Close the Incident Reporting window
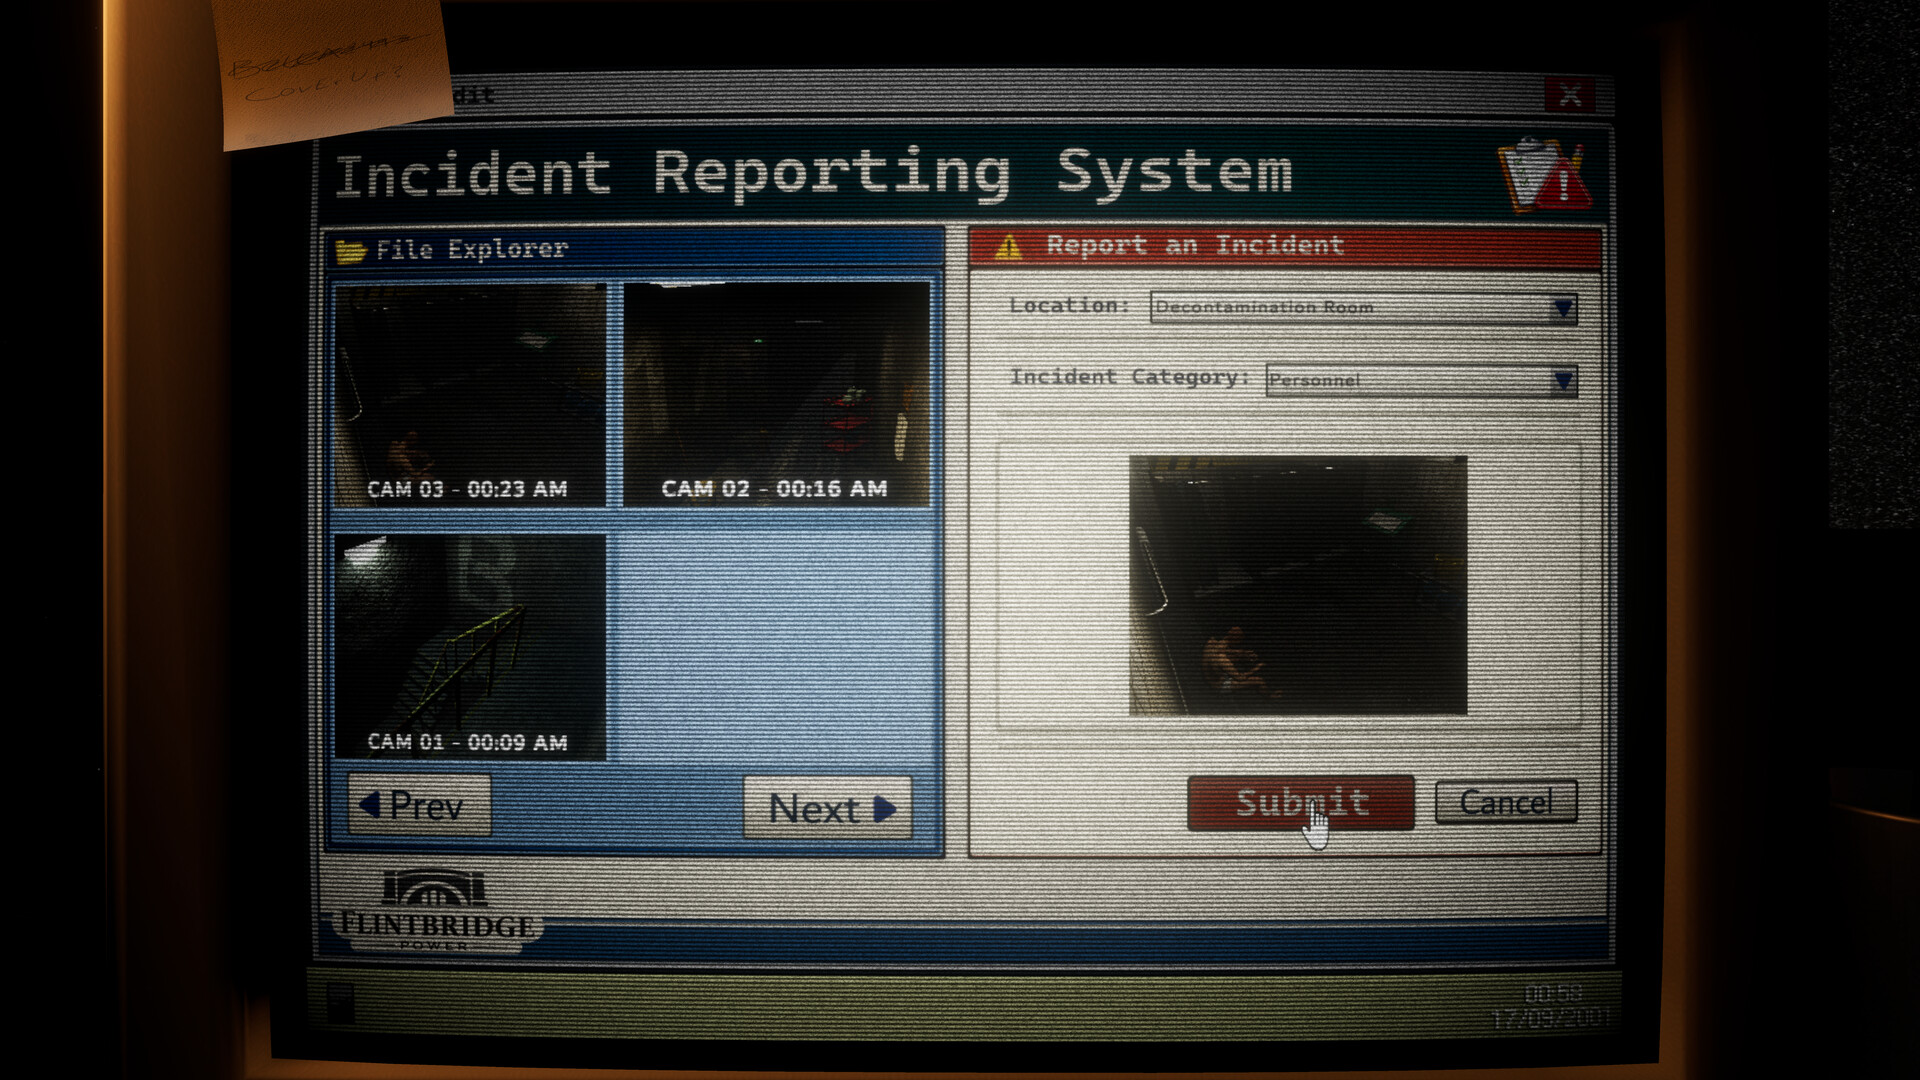This screenshot has width=1920, height=1080. click(1569, 96)
